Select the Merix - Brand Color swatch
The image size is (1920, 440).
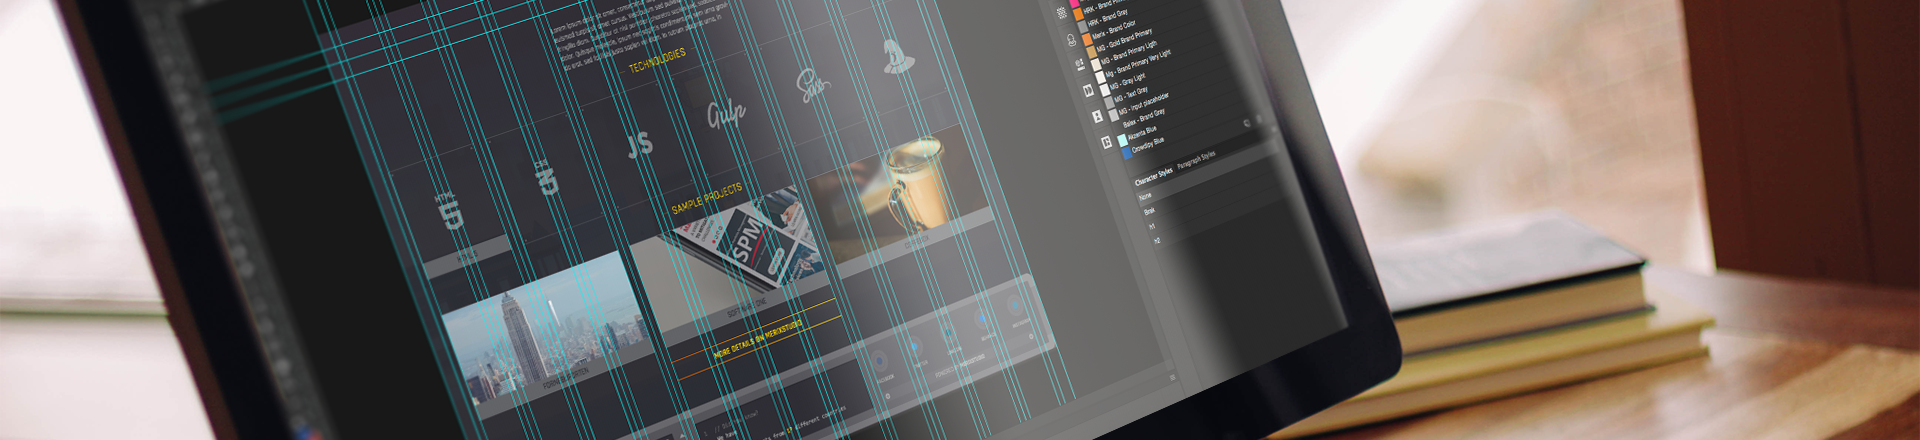pyautogui.click(x=1108, y=31)
